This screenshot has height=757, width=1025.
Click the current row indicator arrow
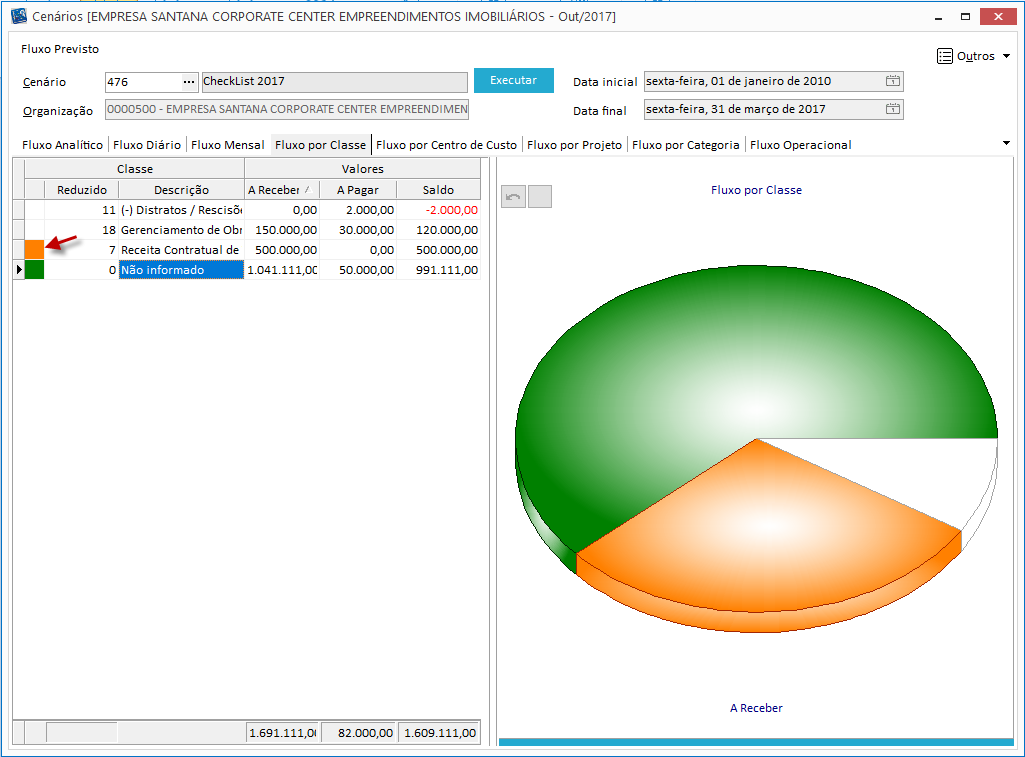click(18, 270)
